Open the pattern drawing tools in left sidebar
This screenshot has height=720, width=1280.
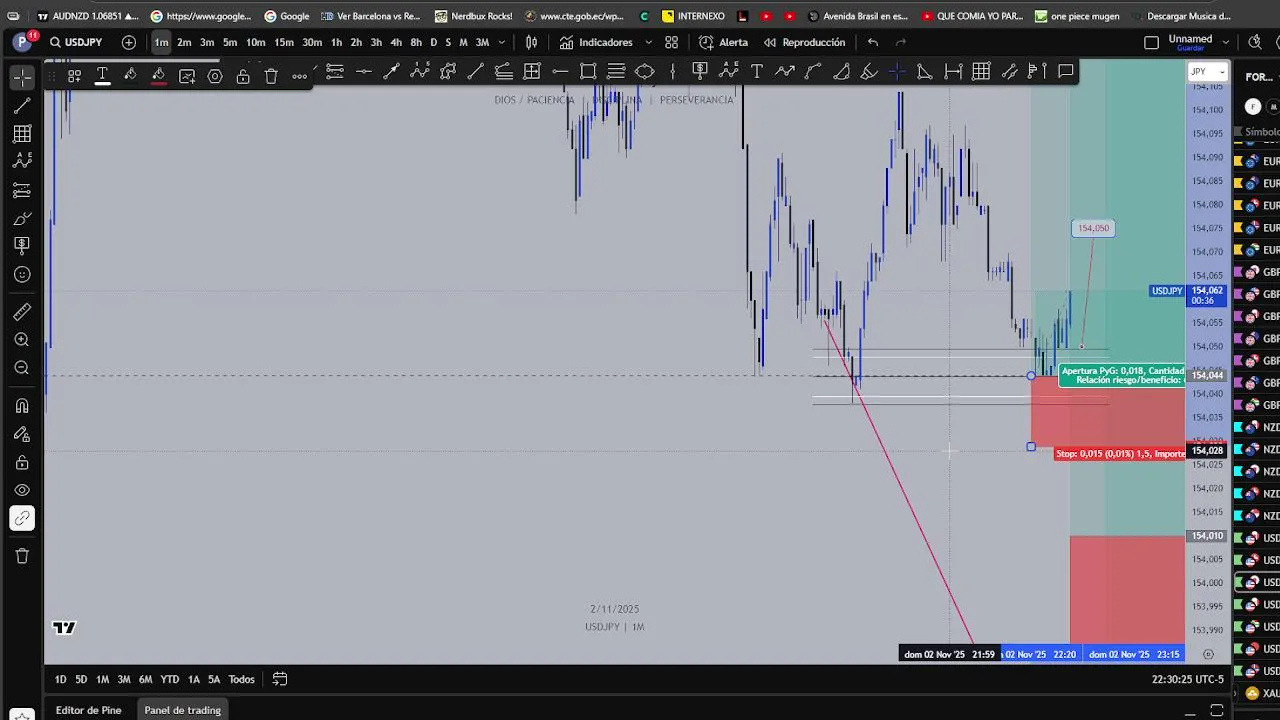(22, 161)
